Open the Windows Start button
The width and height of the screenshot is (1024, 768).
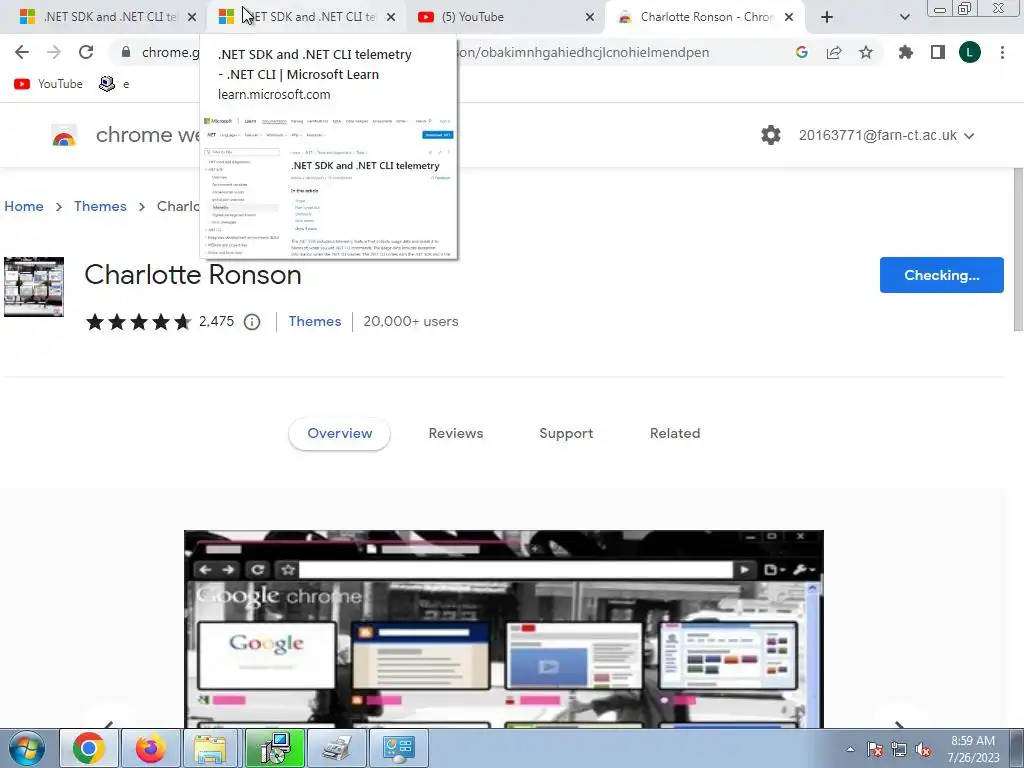point(26,748)
